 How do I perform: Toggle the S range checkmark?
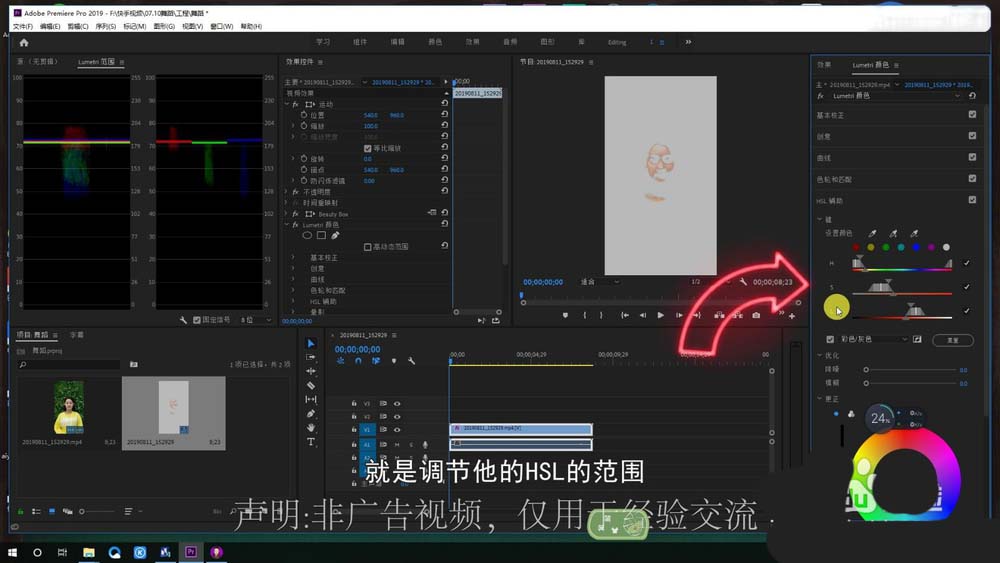coord(967,287)
